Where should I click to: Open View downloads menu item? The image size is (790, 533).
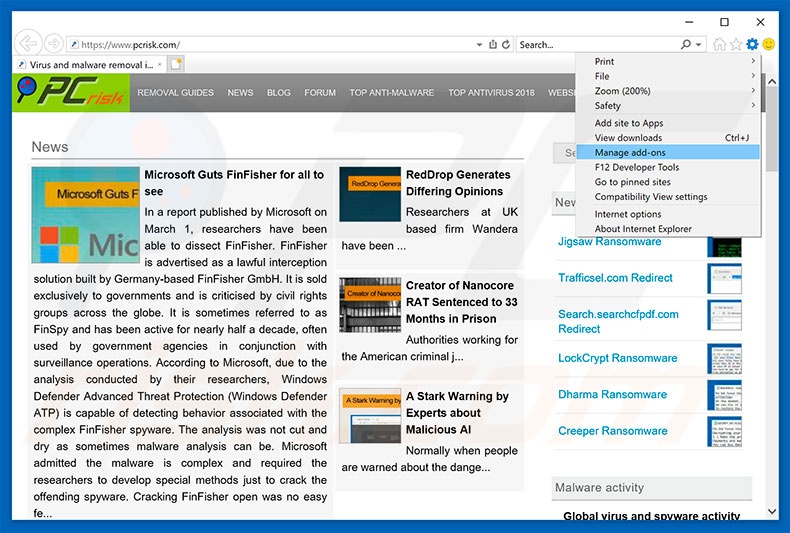click(x=628, y=138)
